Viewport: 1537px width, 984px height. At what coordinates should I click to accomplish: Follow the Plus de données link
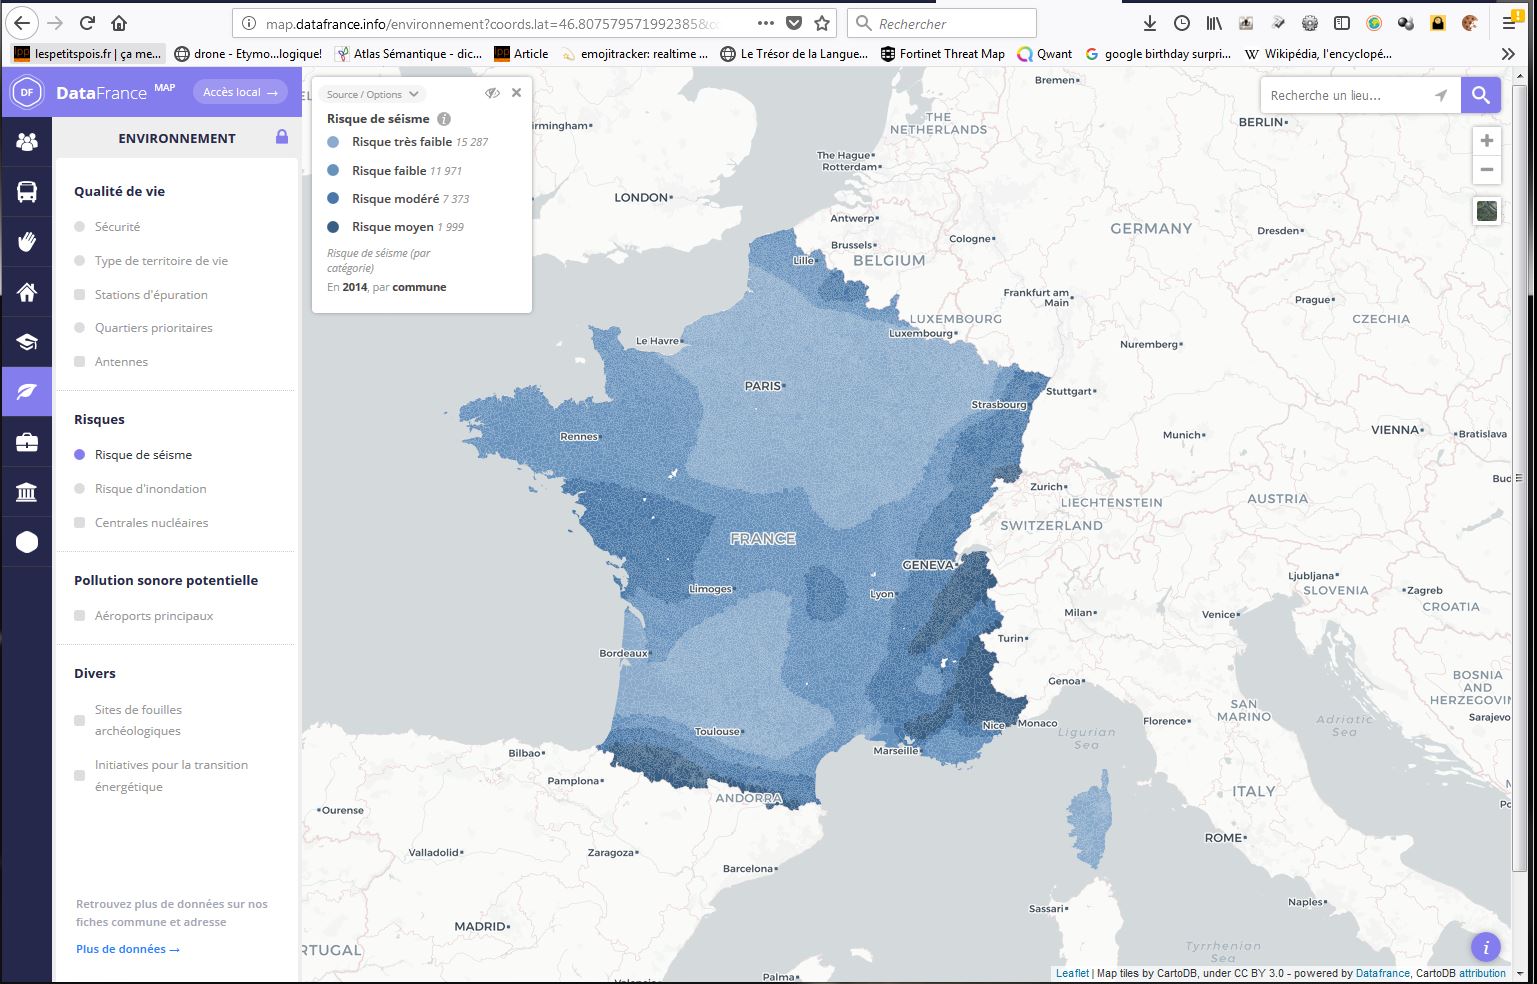click(x=127, y=949)
